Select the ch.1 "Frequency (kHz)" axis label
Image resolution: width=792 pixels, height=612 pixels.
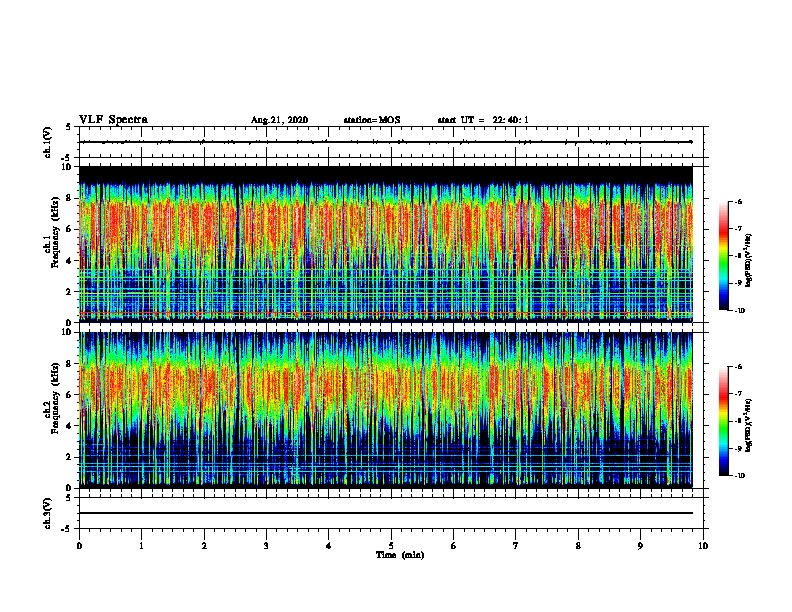click(x=55, y=232)
